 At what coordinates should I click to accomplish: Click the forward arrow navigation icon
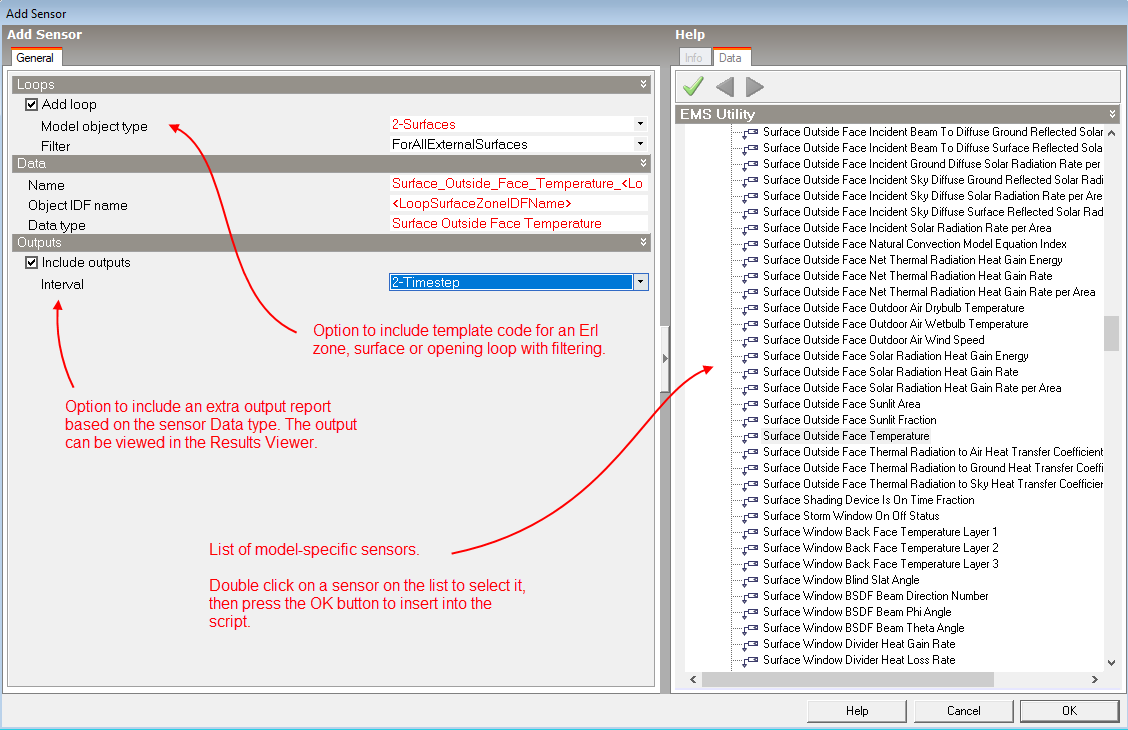755,86
